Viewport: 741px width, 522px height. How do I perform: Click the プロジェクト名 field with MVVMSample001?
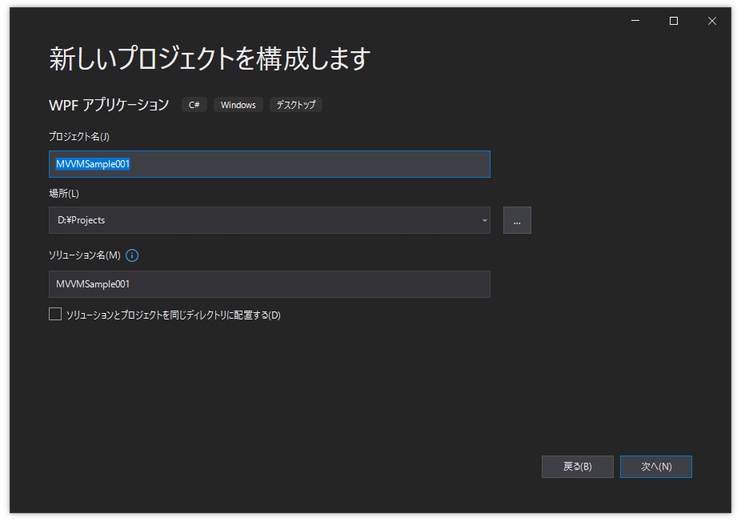point(269,164)
